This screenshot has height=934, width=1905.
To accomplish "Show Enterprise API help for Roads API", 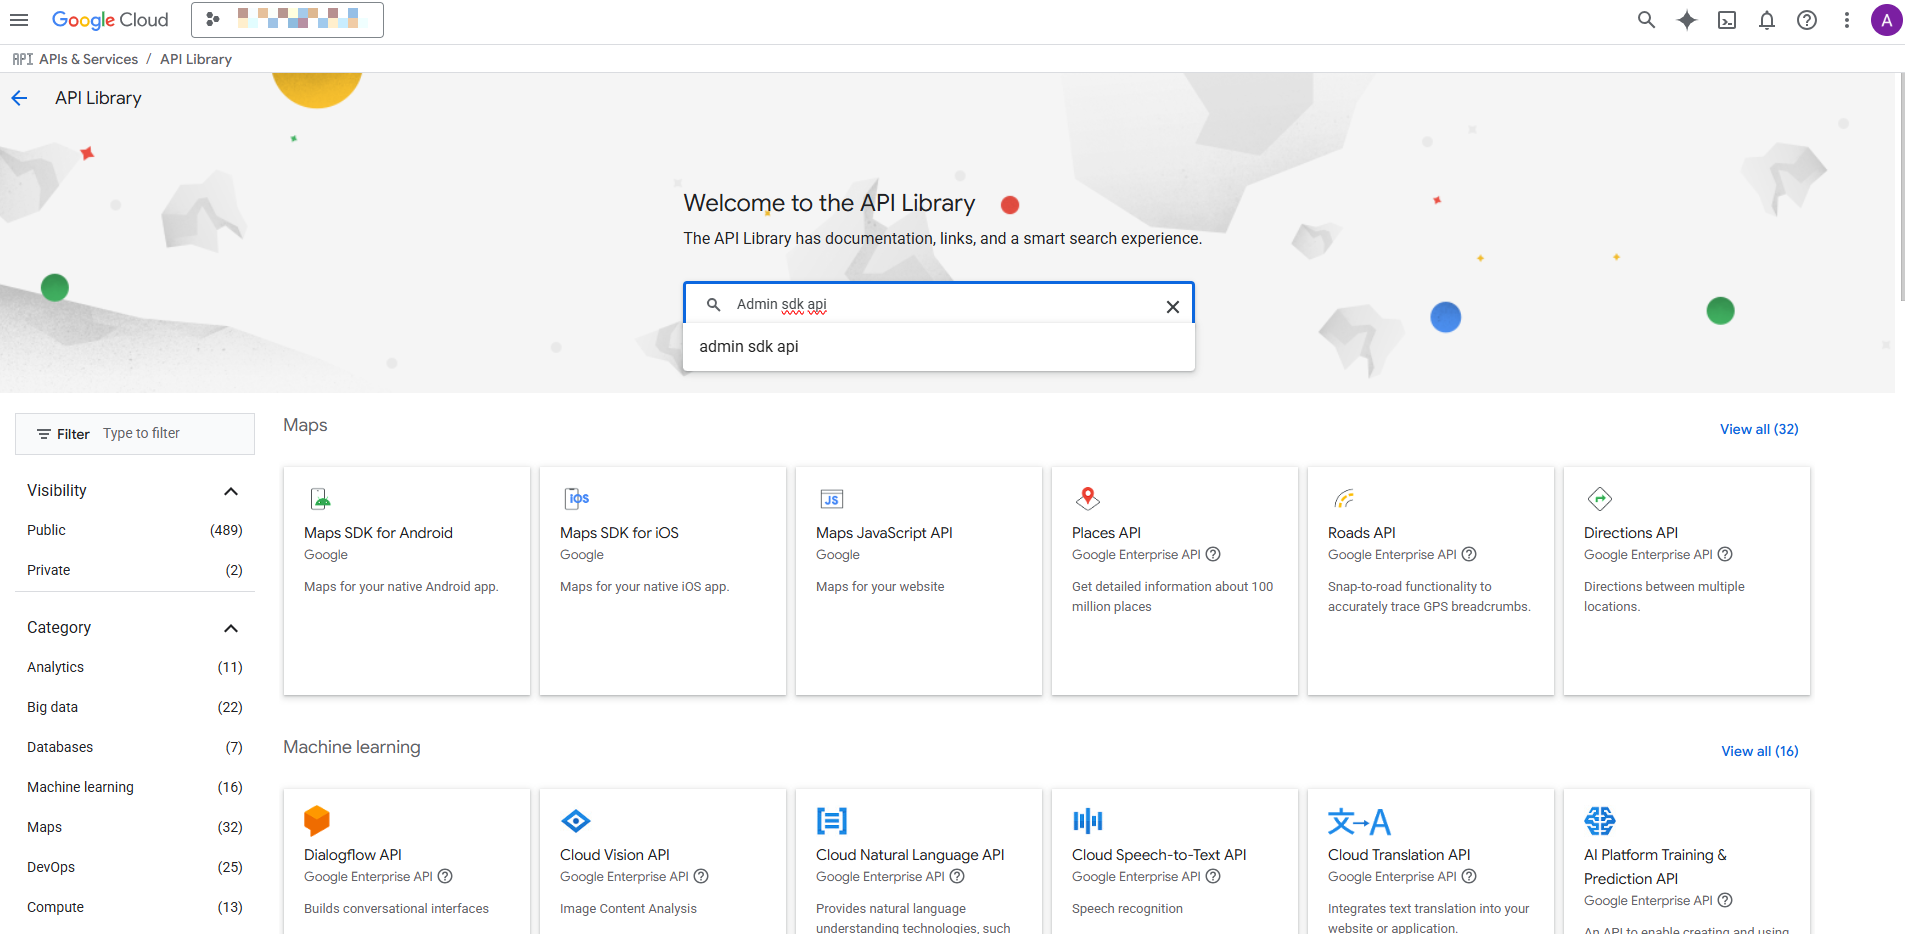I will click(1469, 554).
